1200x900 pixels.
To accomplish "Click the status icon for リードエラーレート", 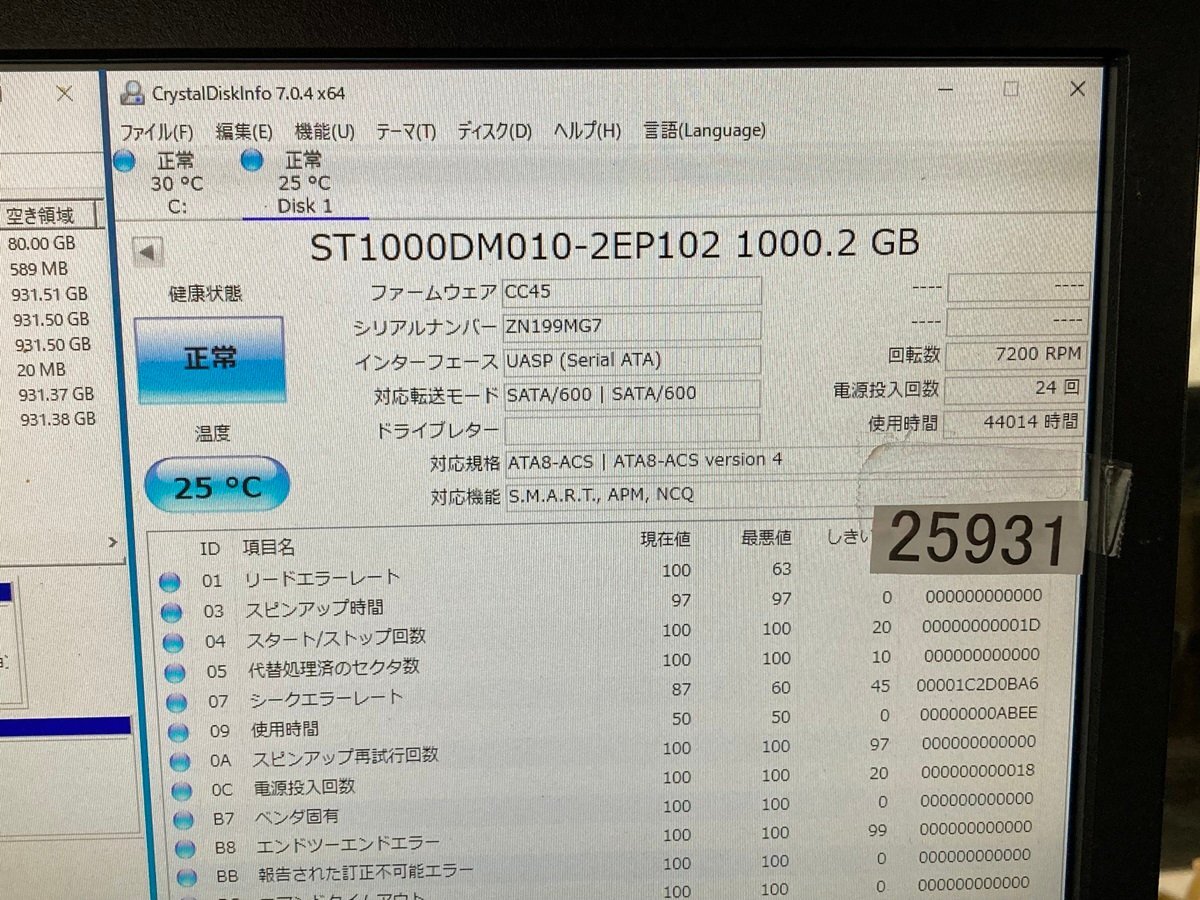I will click(170, 581).
